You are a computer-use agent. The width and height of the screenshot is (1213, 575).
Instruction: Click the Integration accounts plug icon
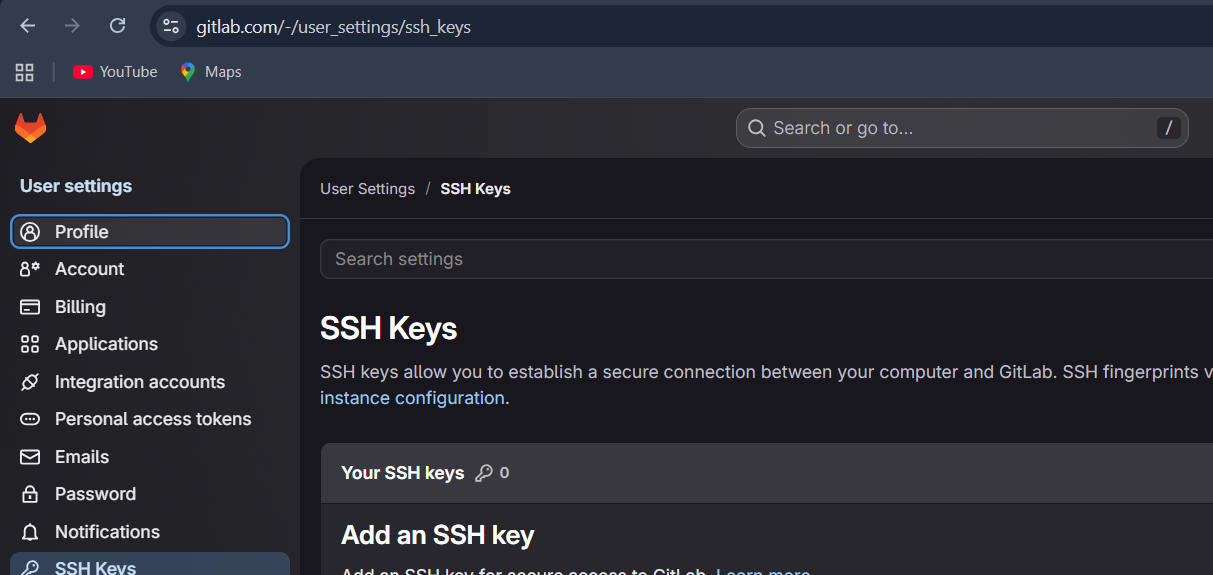point(30,382)
